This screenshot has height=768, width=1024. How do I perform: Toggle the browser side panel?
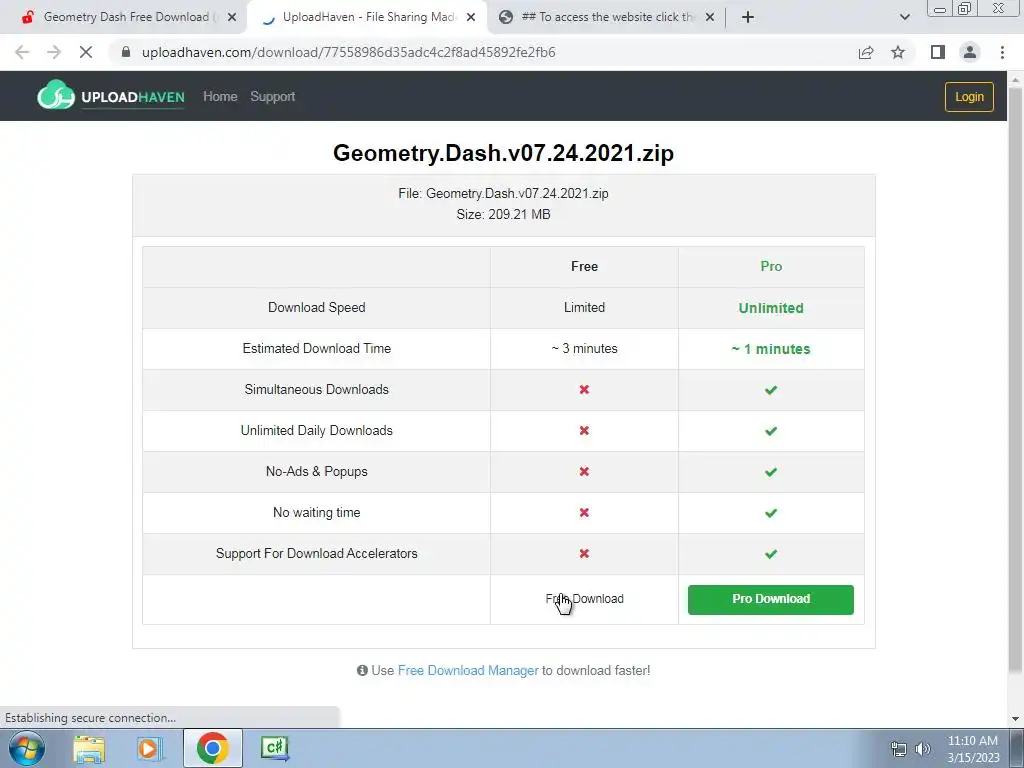coord(938,52)
